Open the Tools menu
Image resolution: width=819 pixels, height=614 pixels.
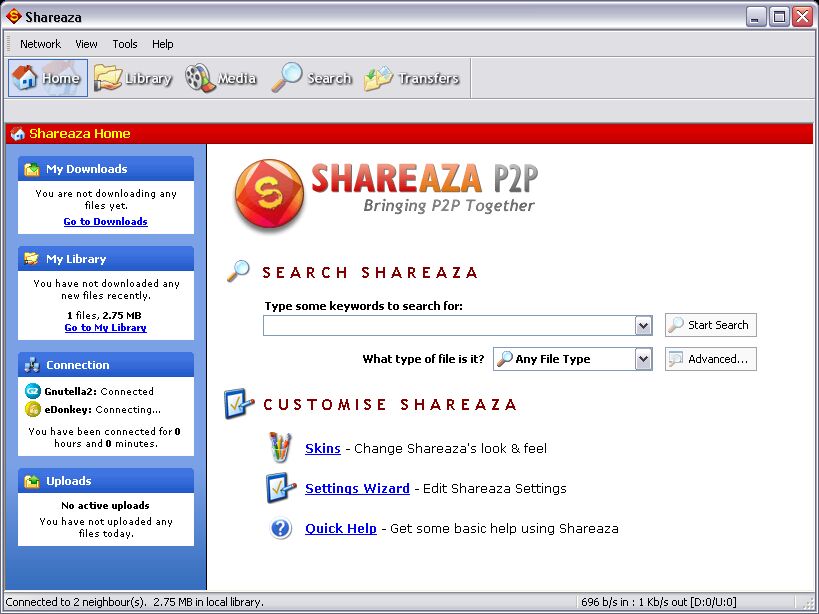tap(125, 44)
